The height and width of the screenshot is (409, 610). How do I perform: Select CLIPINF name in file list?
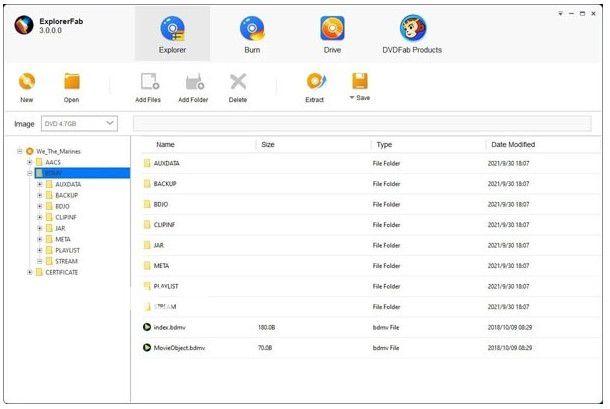click(164, 225)
